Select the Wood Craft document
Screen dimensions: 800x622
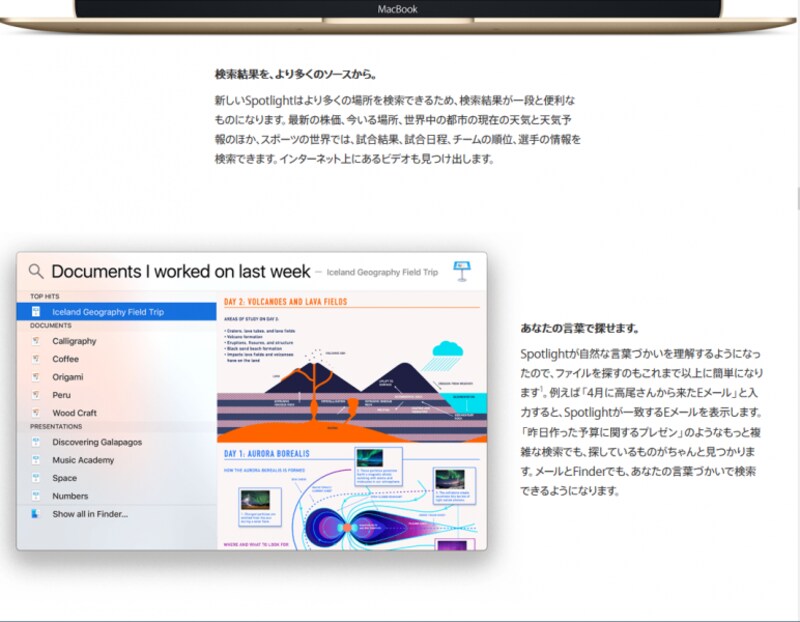(75, 413)
